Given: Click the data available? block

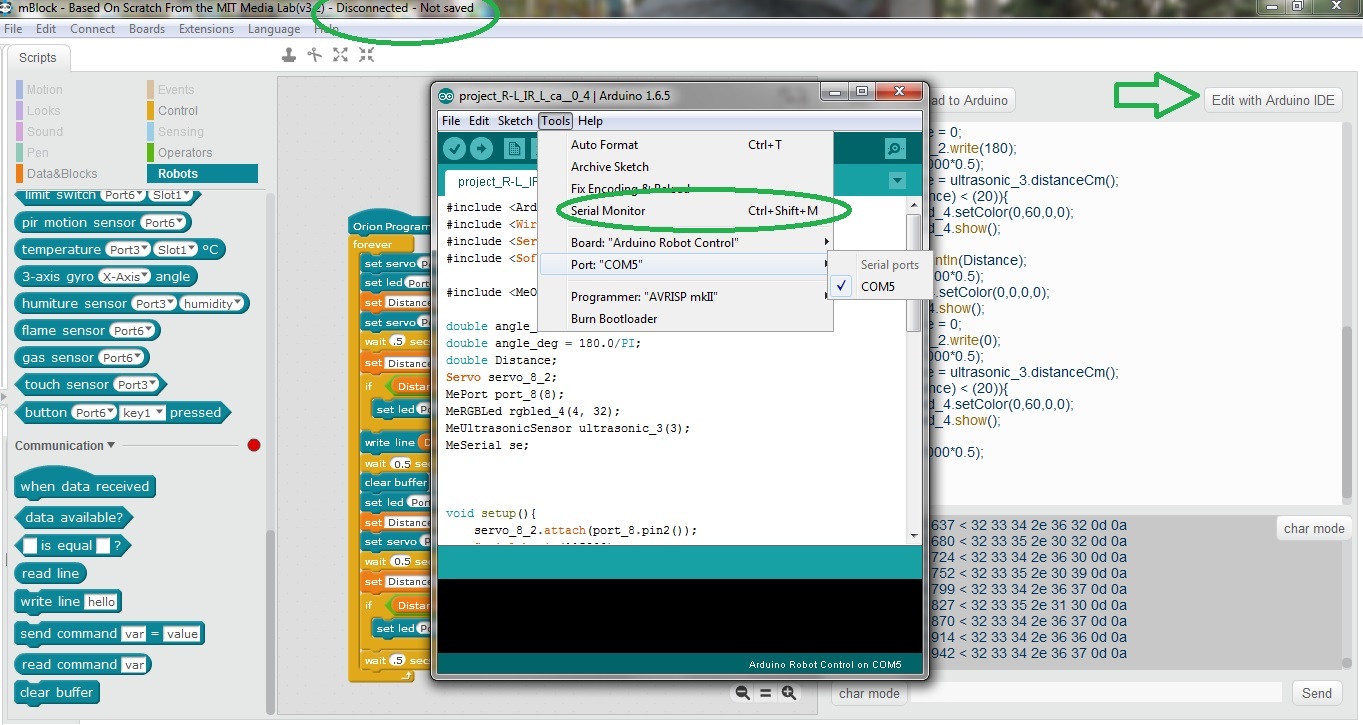Looking at the screenshot, I should click(75, 518).
